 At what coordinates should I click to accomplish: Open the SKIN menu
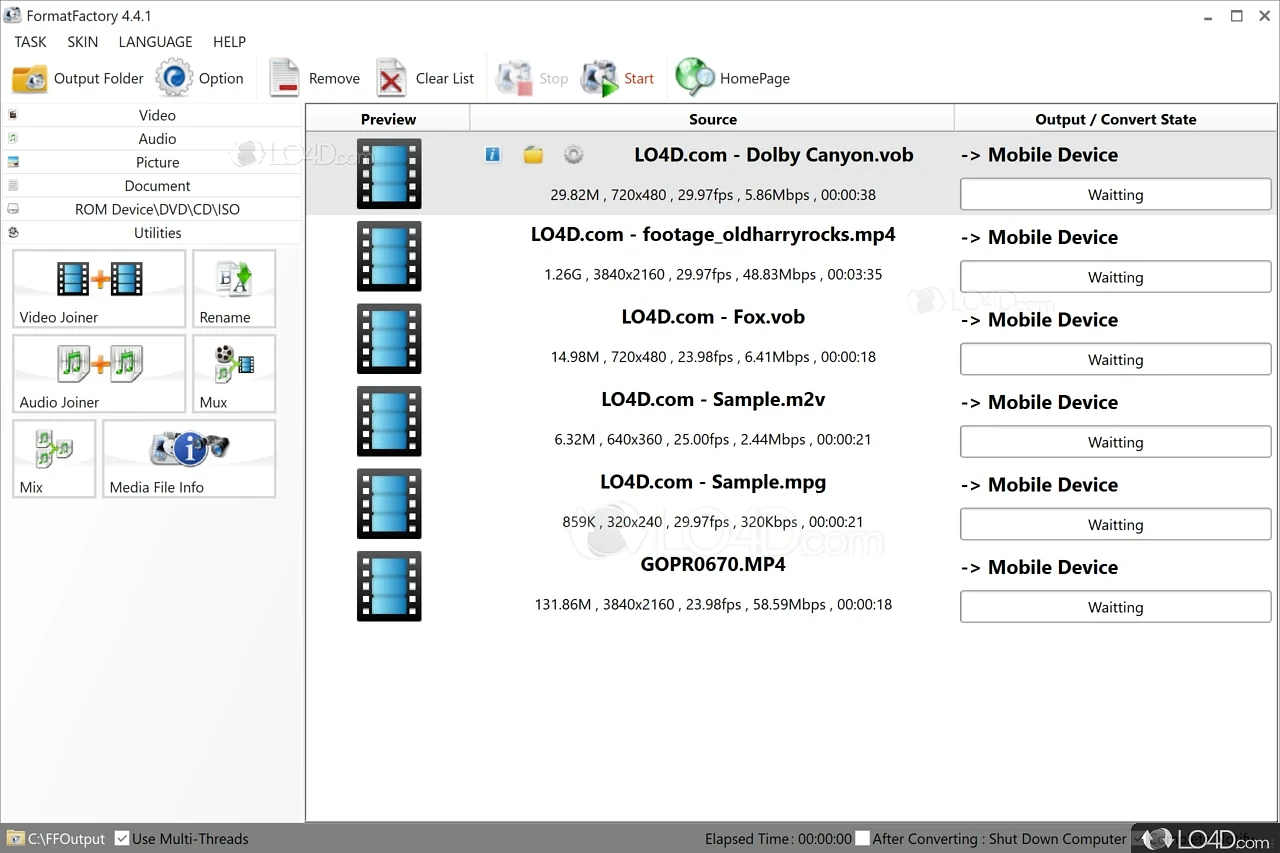coord(82,42)
